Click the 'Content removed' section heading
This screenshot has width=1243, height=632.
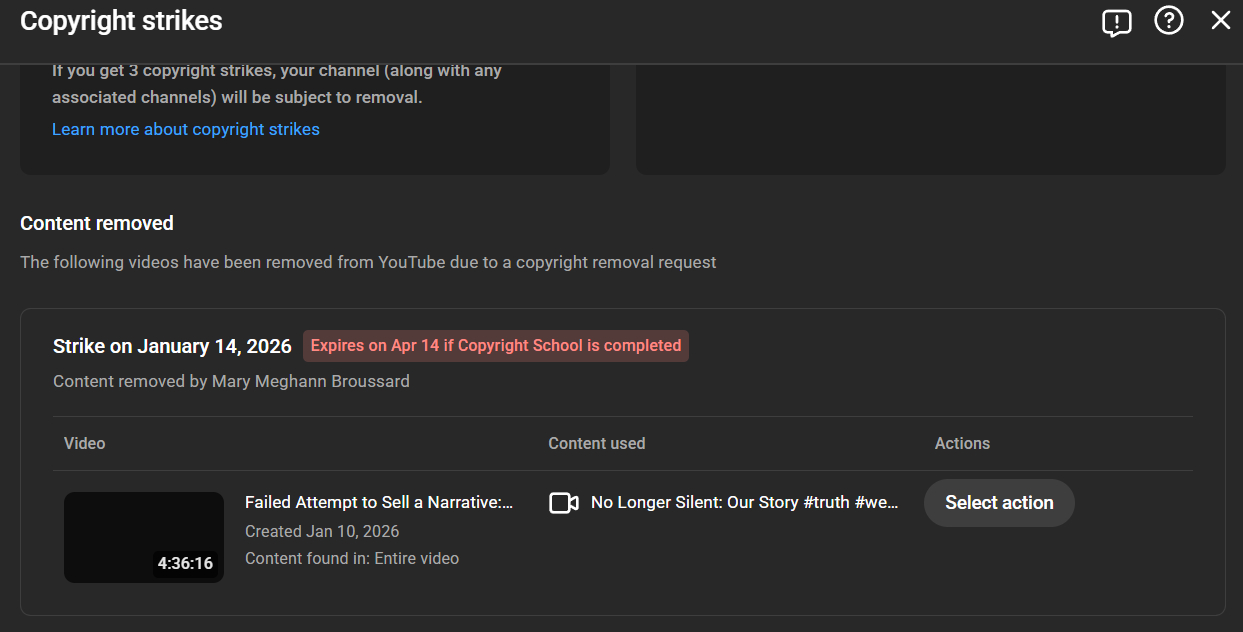tap(97, 223)
